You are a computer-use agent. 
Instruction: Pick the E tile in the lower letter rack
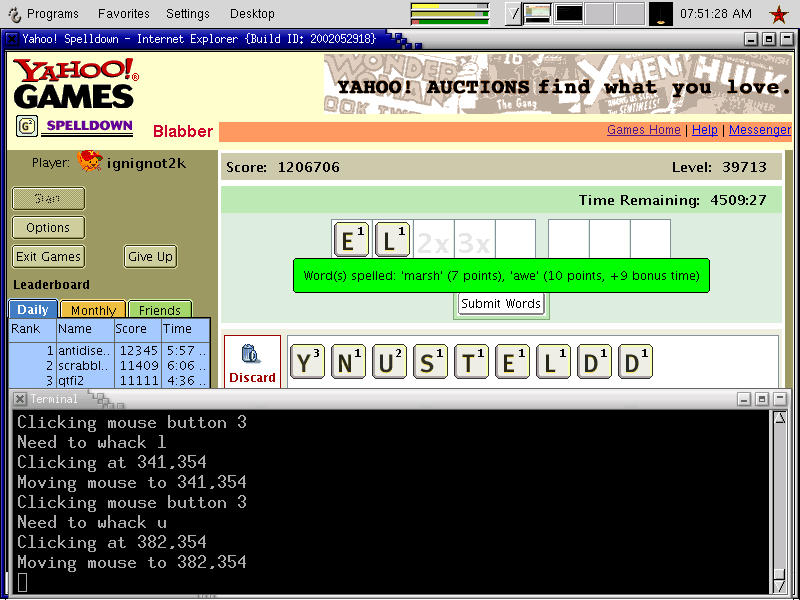coord(512,362)
